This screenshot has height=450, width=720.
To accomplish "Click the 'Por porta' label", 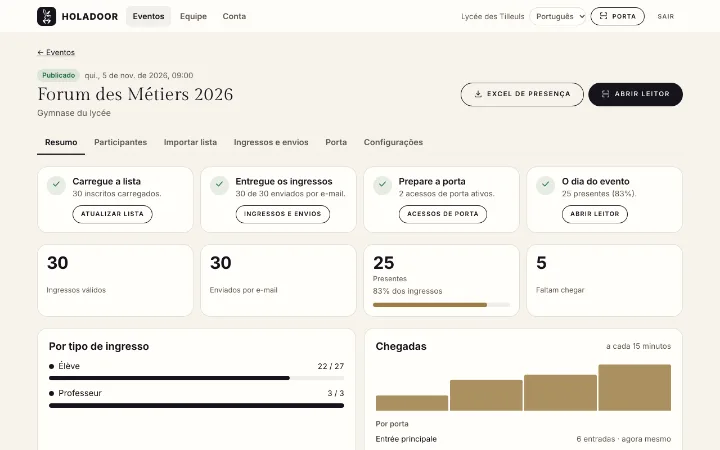I will coord(392,424).
